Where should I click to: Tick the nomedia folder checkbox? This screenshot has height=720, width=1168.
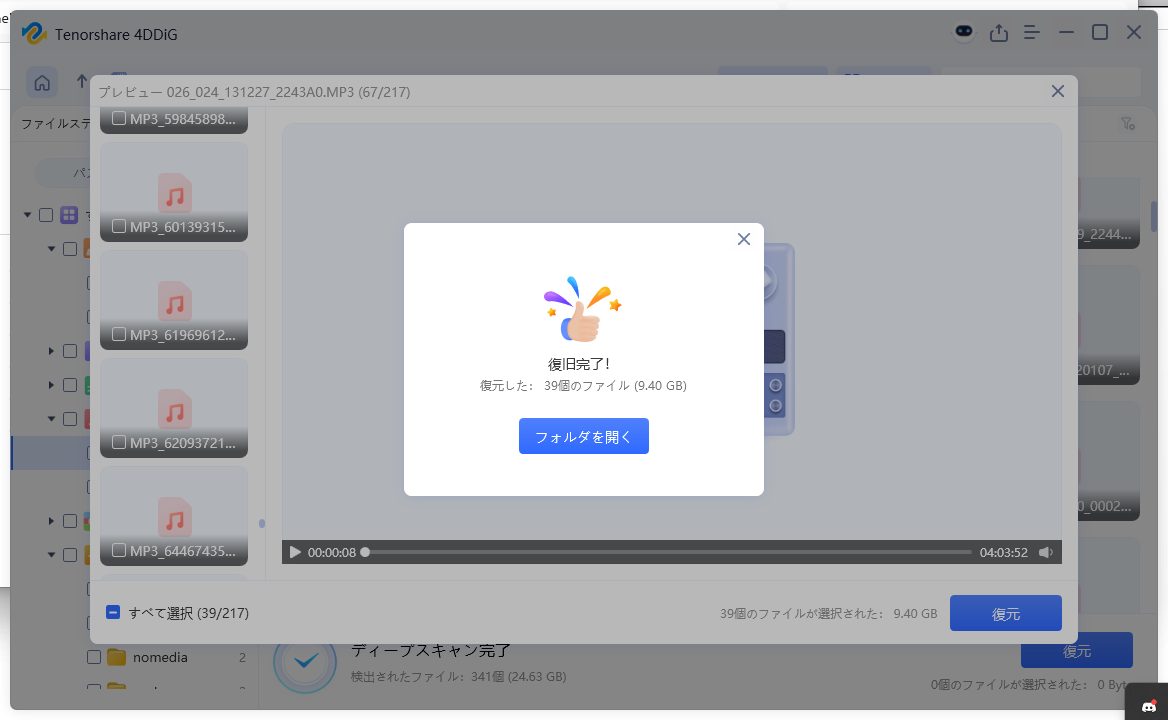[94, 657]
